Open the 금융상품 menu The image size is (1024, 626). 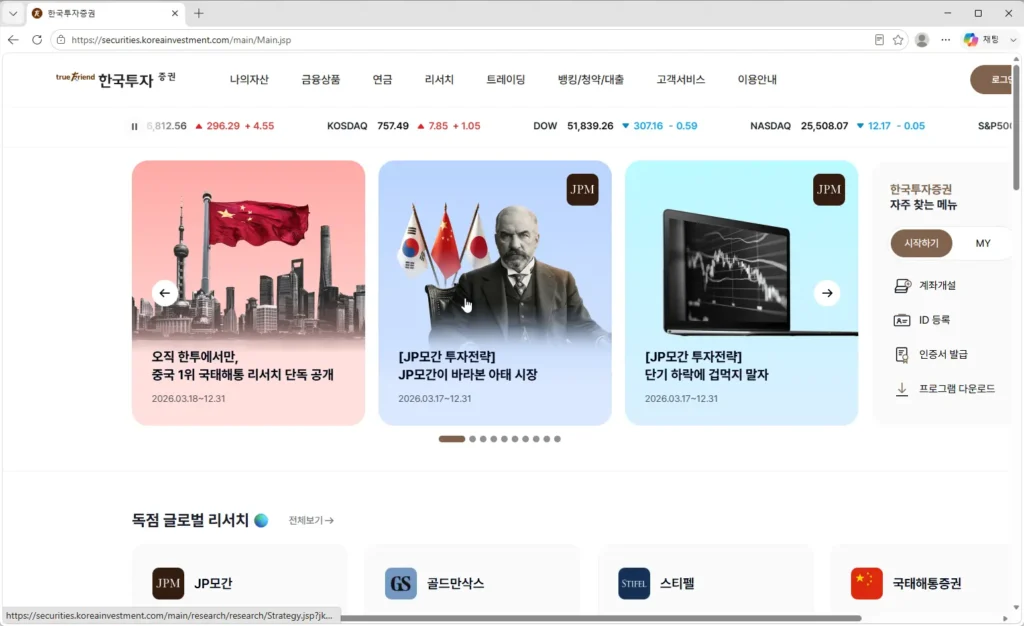[321, 80]
